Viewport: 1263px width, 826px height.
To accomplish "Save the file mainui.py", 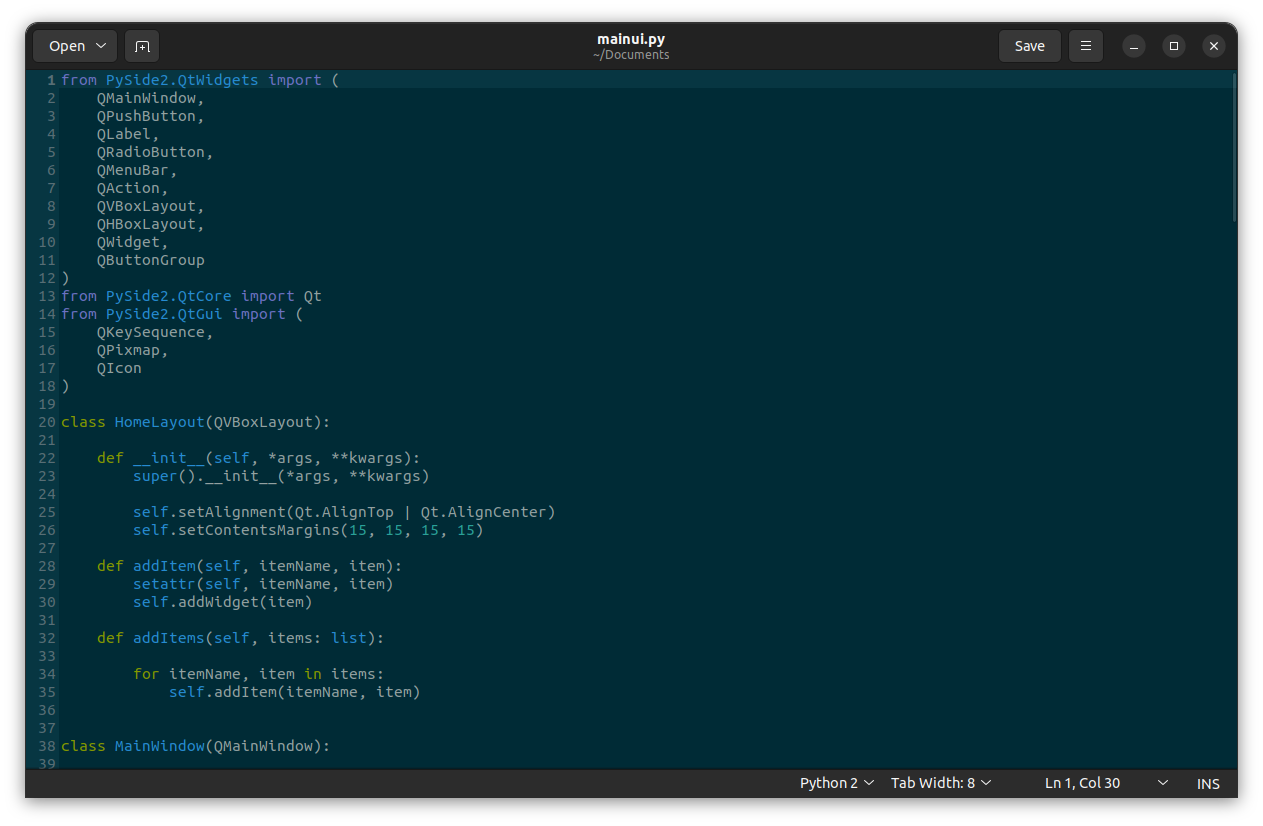I will (1029, 46).
